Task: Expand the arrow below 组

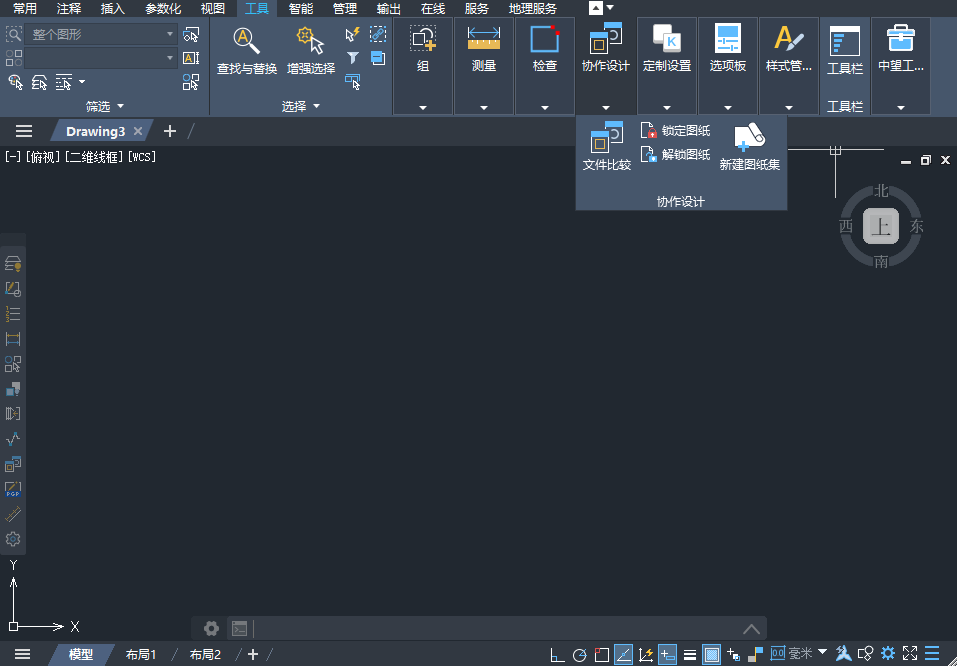Action: 423,107
